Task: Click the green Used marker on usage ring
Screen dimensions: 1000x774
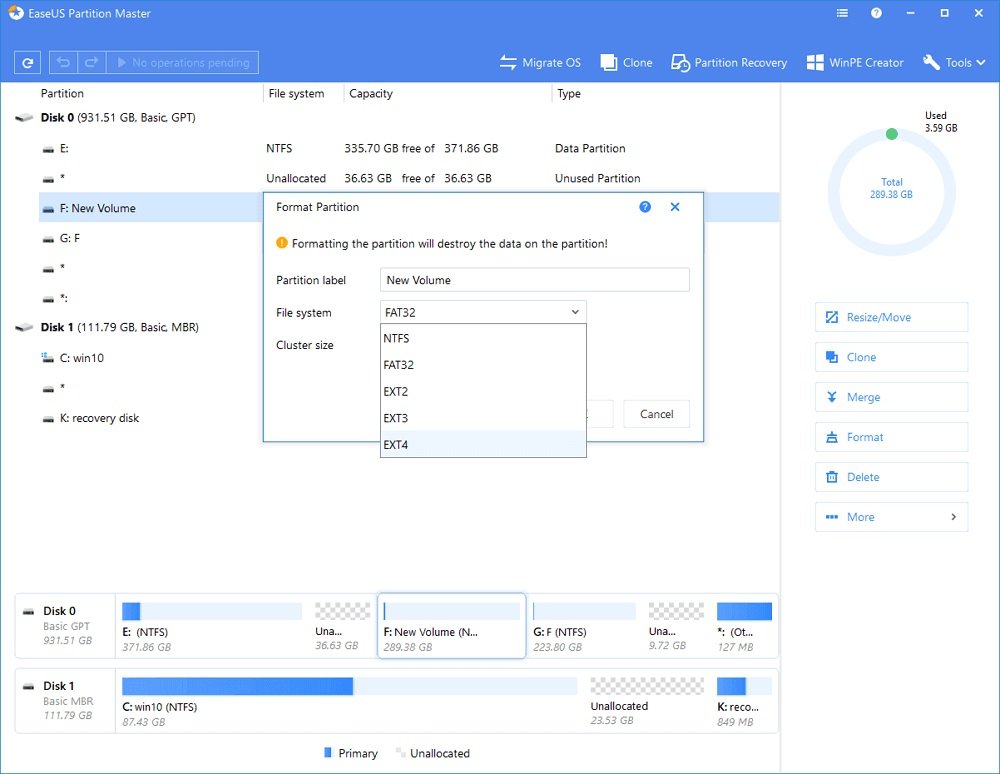Action: point(892,134)
